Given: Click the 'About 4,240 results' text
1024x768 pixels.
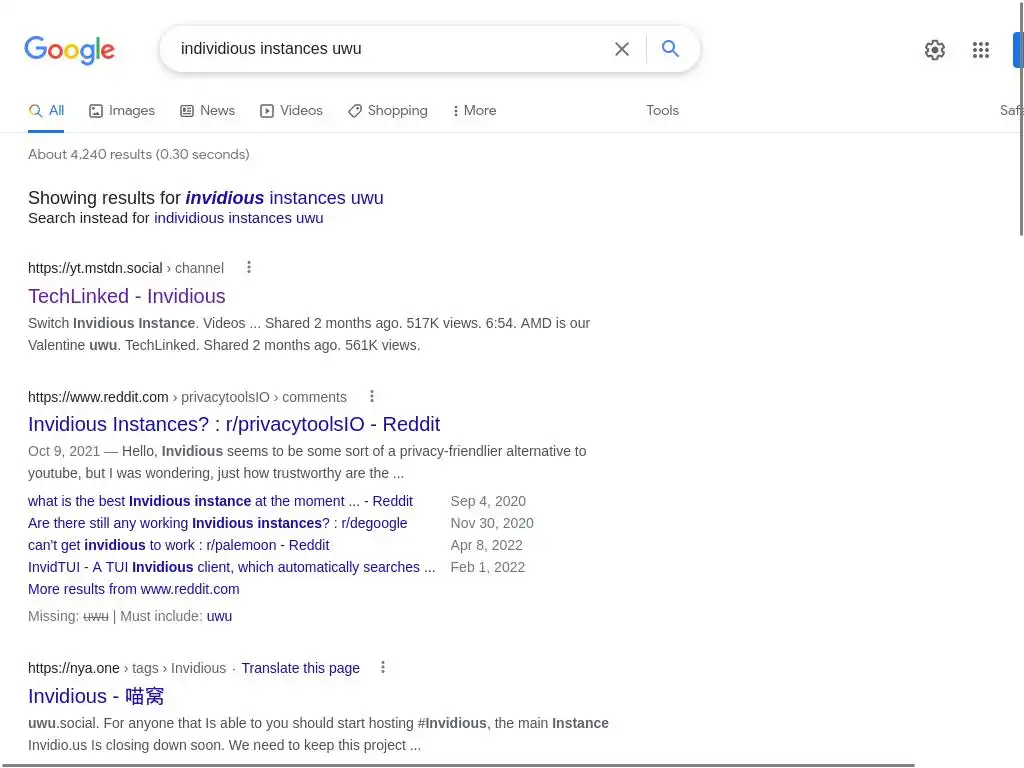Looking at the screenshot, I should click(x=138, y=155).
